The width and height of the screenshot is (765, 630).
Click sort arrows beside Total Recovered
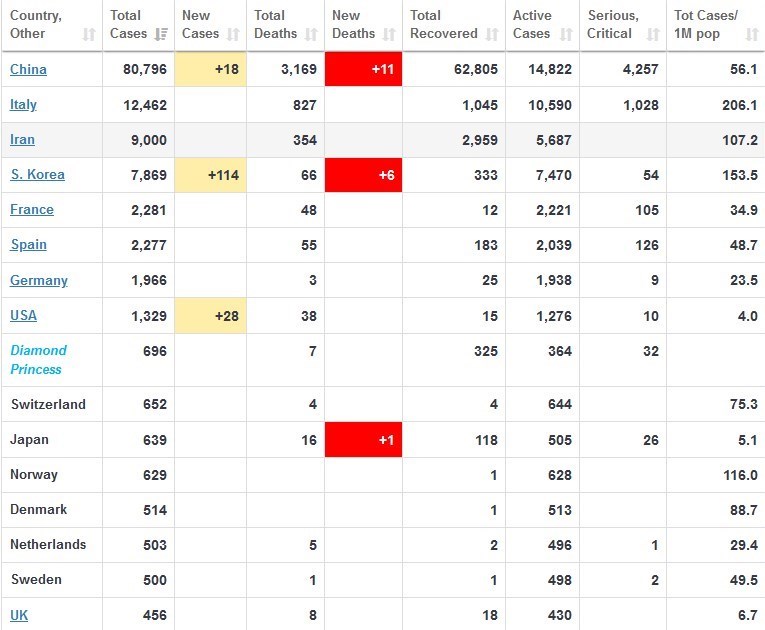tap(492, 34)
